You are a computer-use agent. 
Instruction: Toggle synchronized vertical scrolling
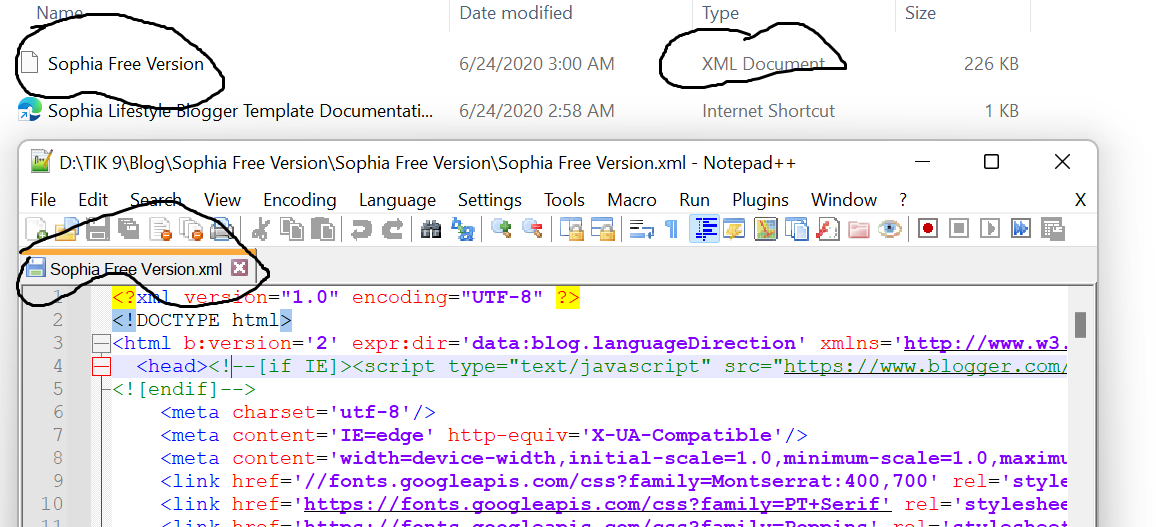pyautogui.click(x=571, y=229)
